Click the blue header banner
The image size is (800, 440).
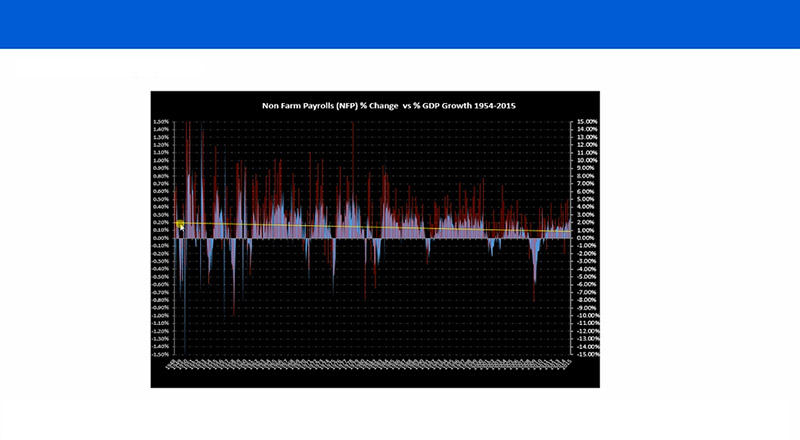[x=400, y=24]
